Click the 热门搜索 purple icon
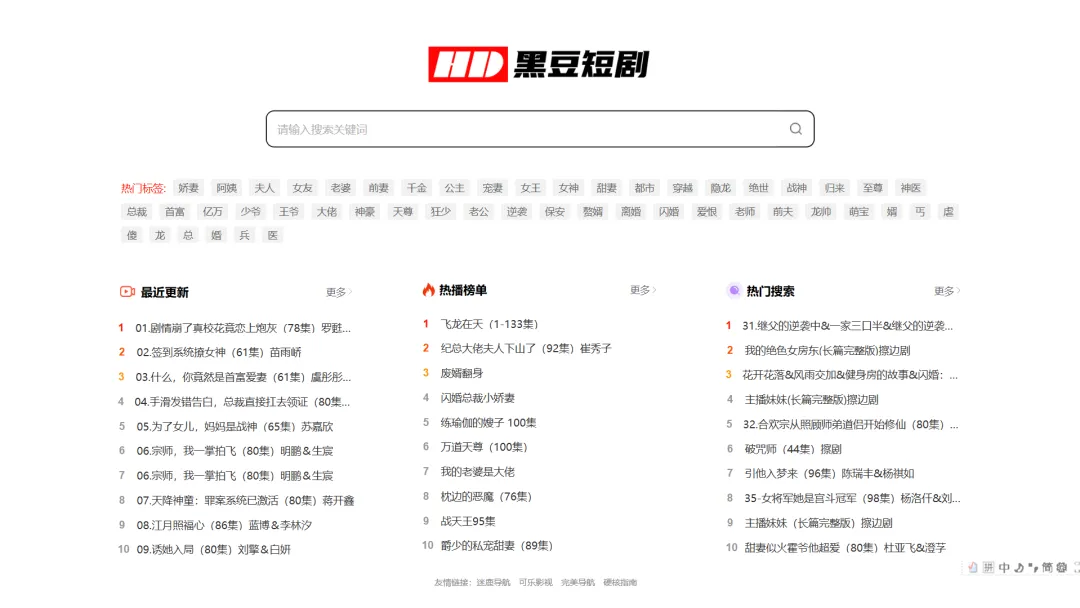 pos(734,291)
